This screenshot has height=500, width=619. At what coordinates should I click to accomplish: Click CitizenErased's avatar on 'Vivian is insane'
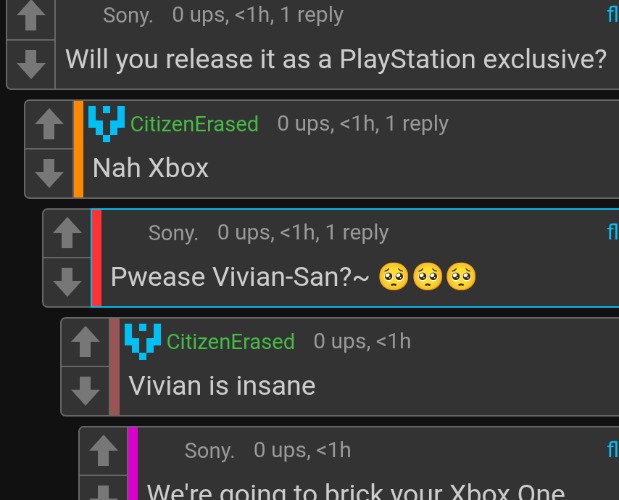pos(143,341)
